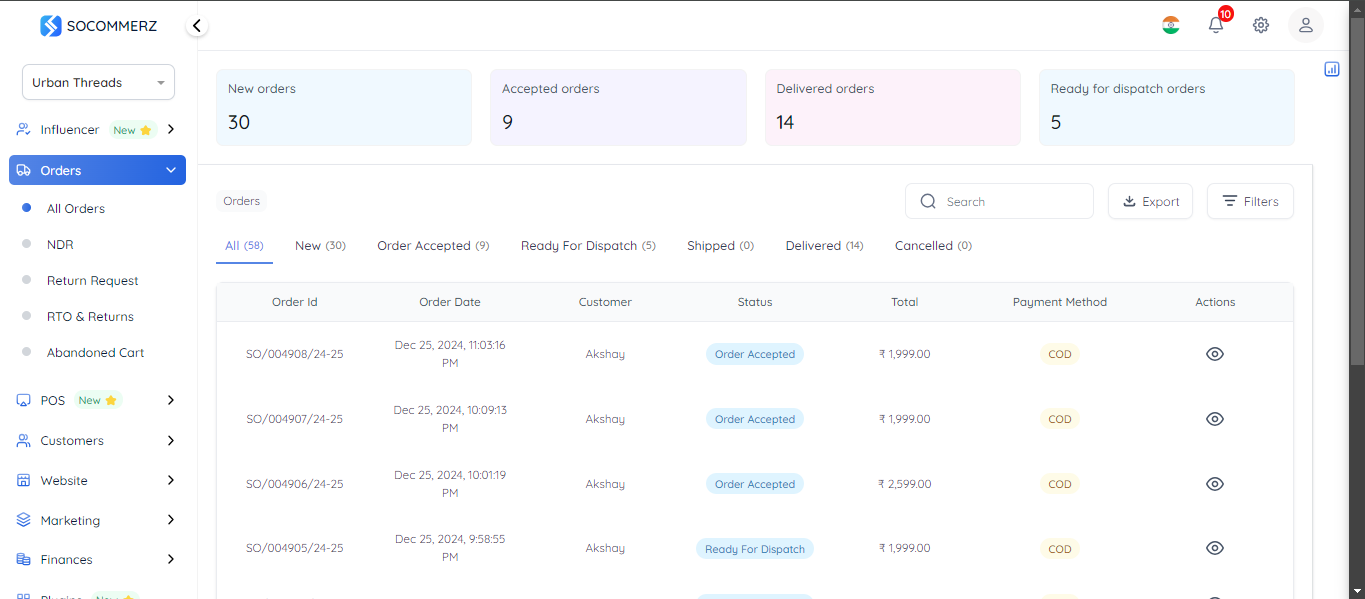Open the analytics chart icon at right edge
Image resolution: width=1365 pixels, height=599 pixels.
click(1332, 69)
